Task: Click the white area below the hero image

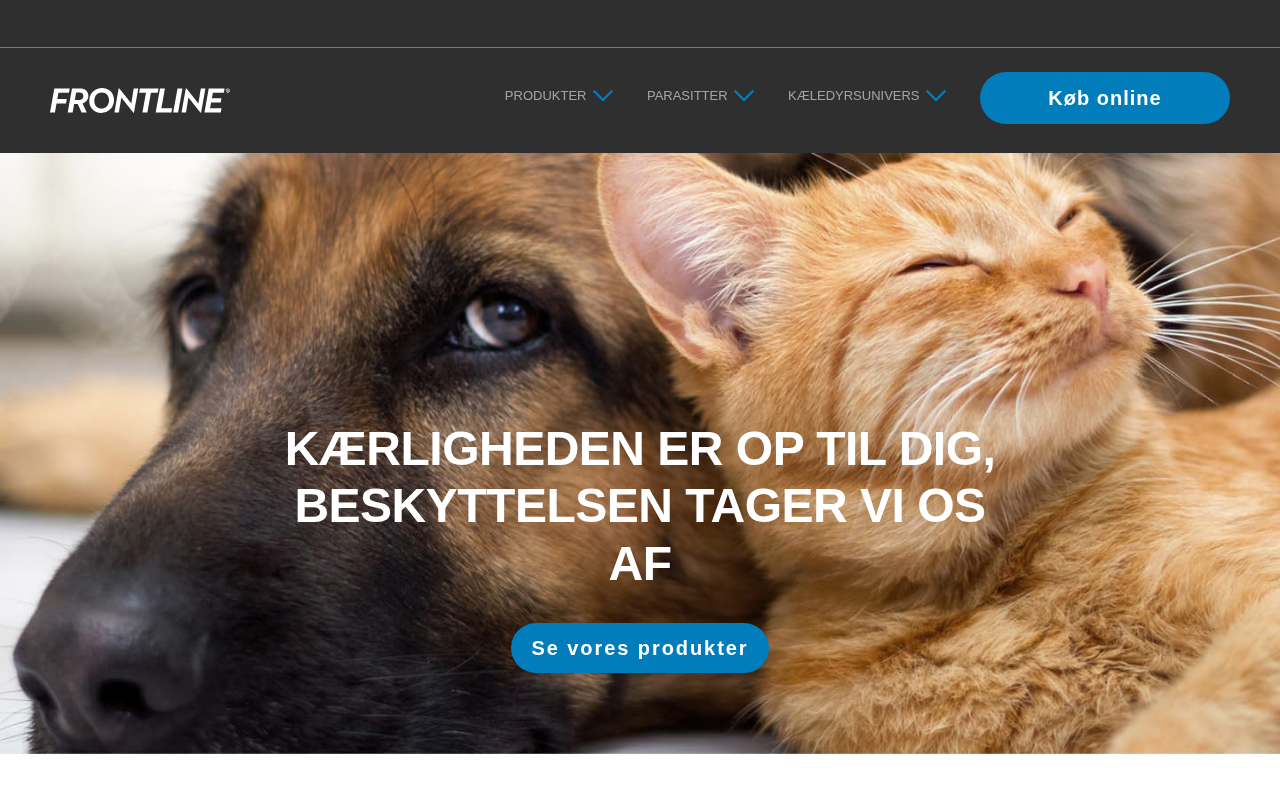Action: (x=640, y=777)
